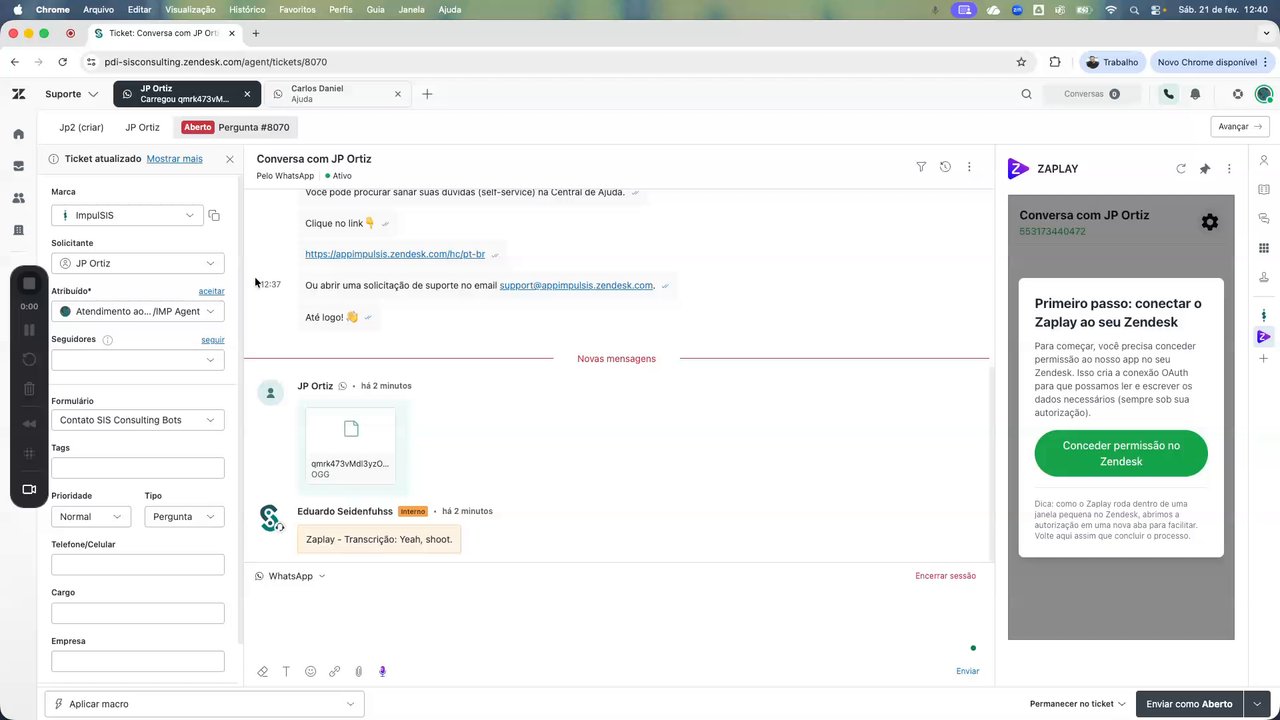Viewport: 1280px width, 720px height.
Task: Toggle text formatting in composer
Action: [x=286, y=672]
